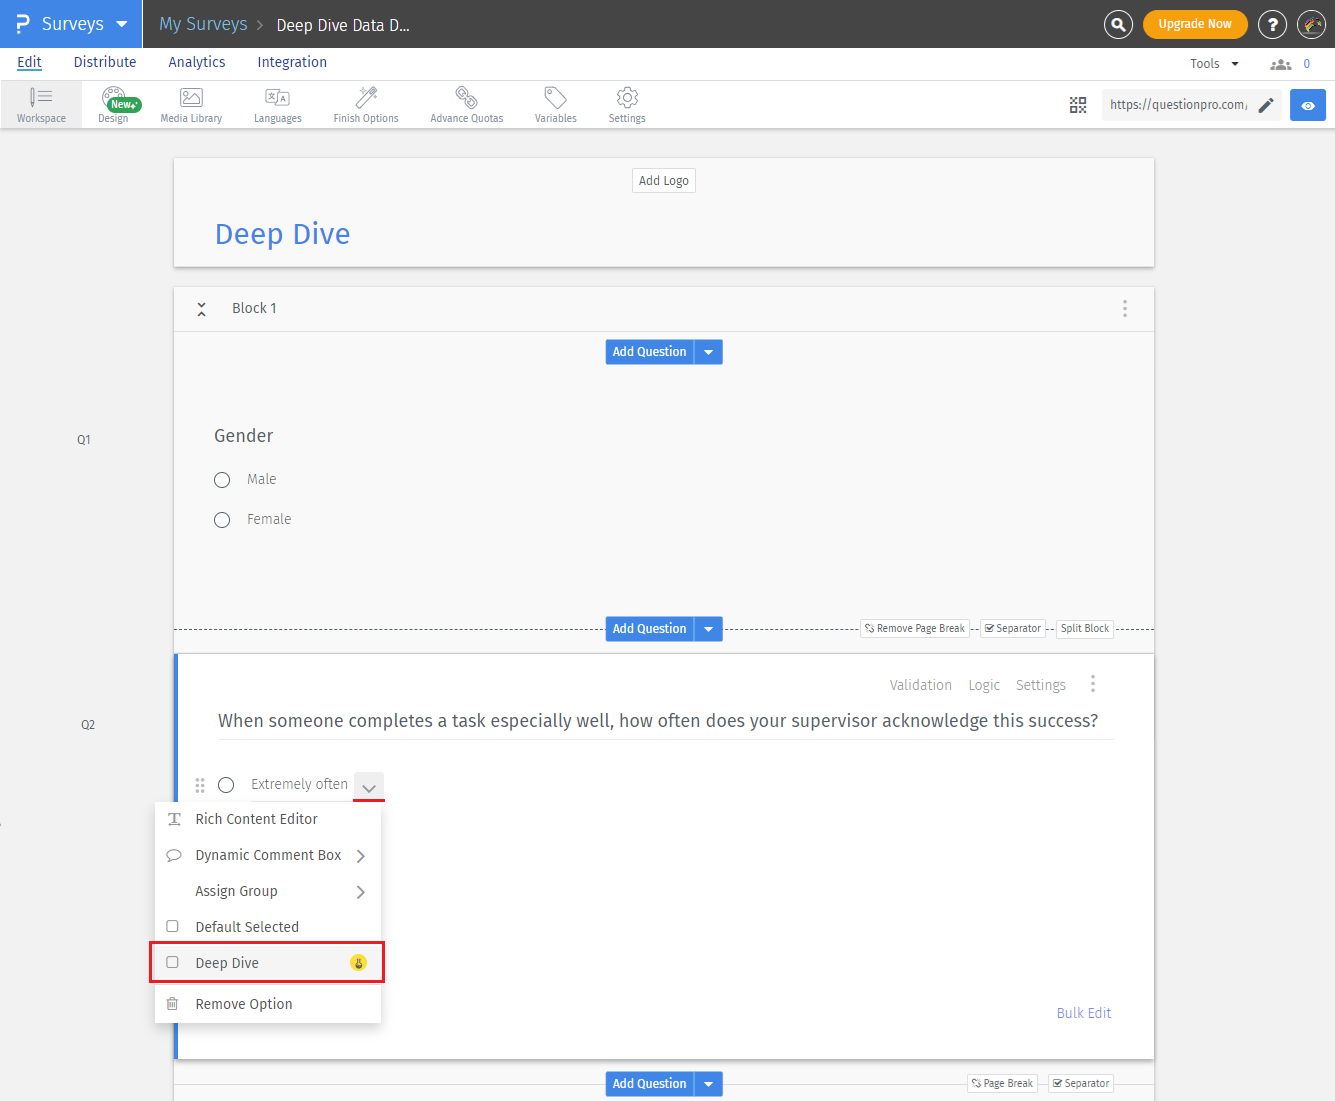Open Add Question dropdown arrow below Q2
Screen dimensions: 1335x1101
tap(708, 1084)
